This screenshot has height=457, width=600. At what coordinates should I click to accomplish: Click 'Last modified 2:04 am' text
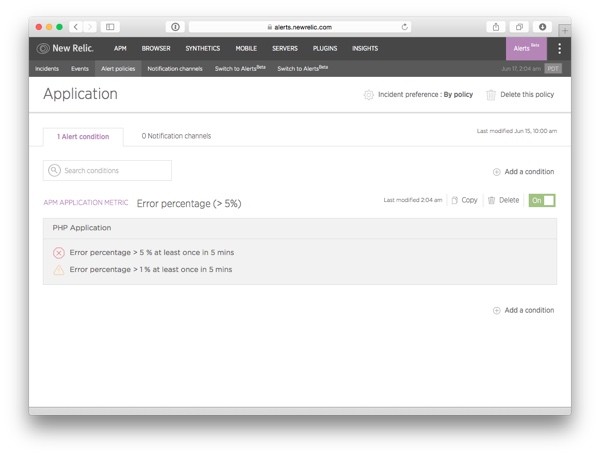pos(413,200)
